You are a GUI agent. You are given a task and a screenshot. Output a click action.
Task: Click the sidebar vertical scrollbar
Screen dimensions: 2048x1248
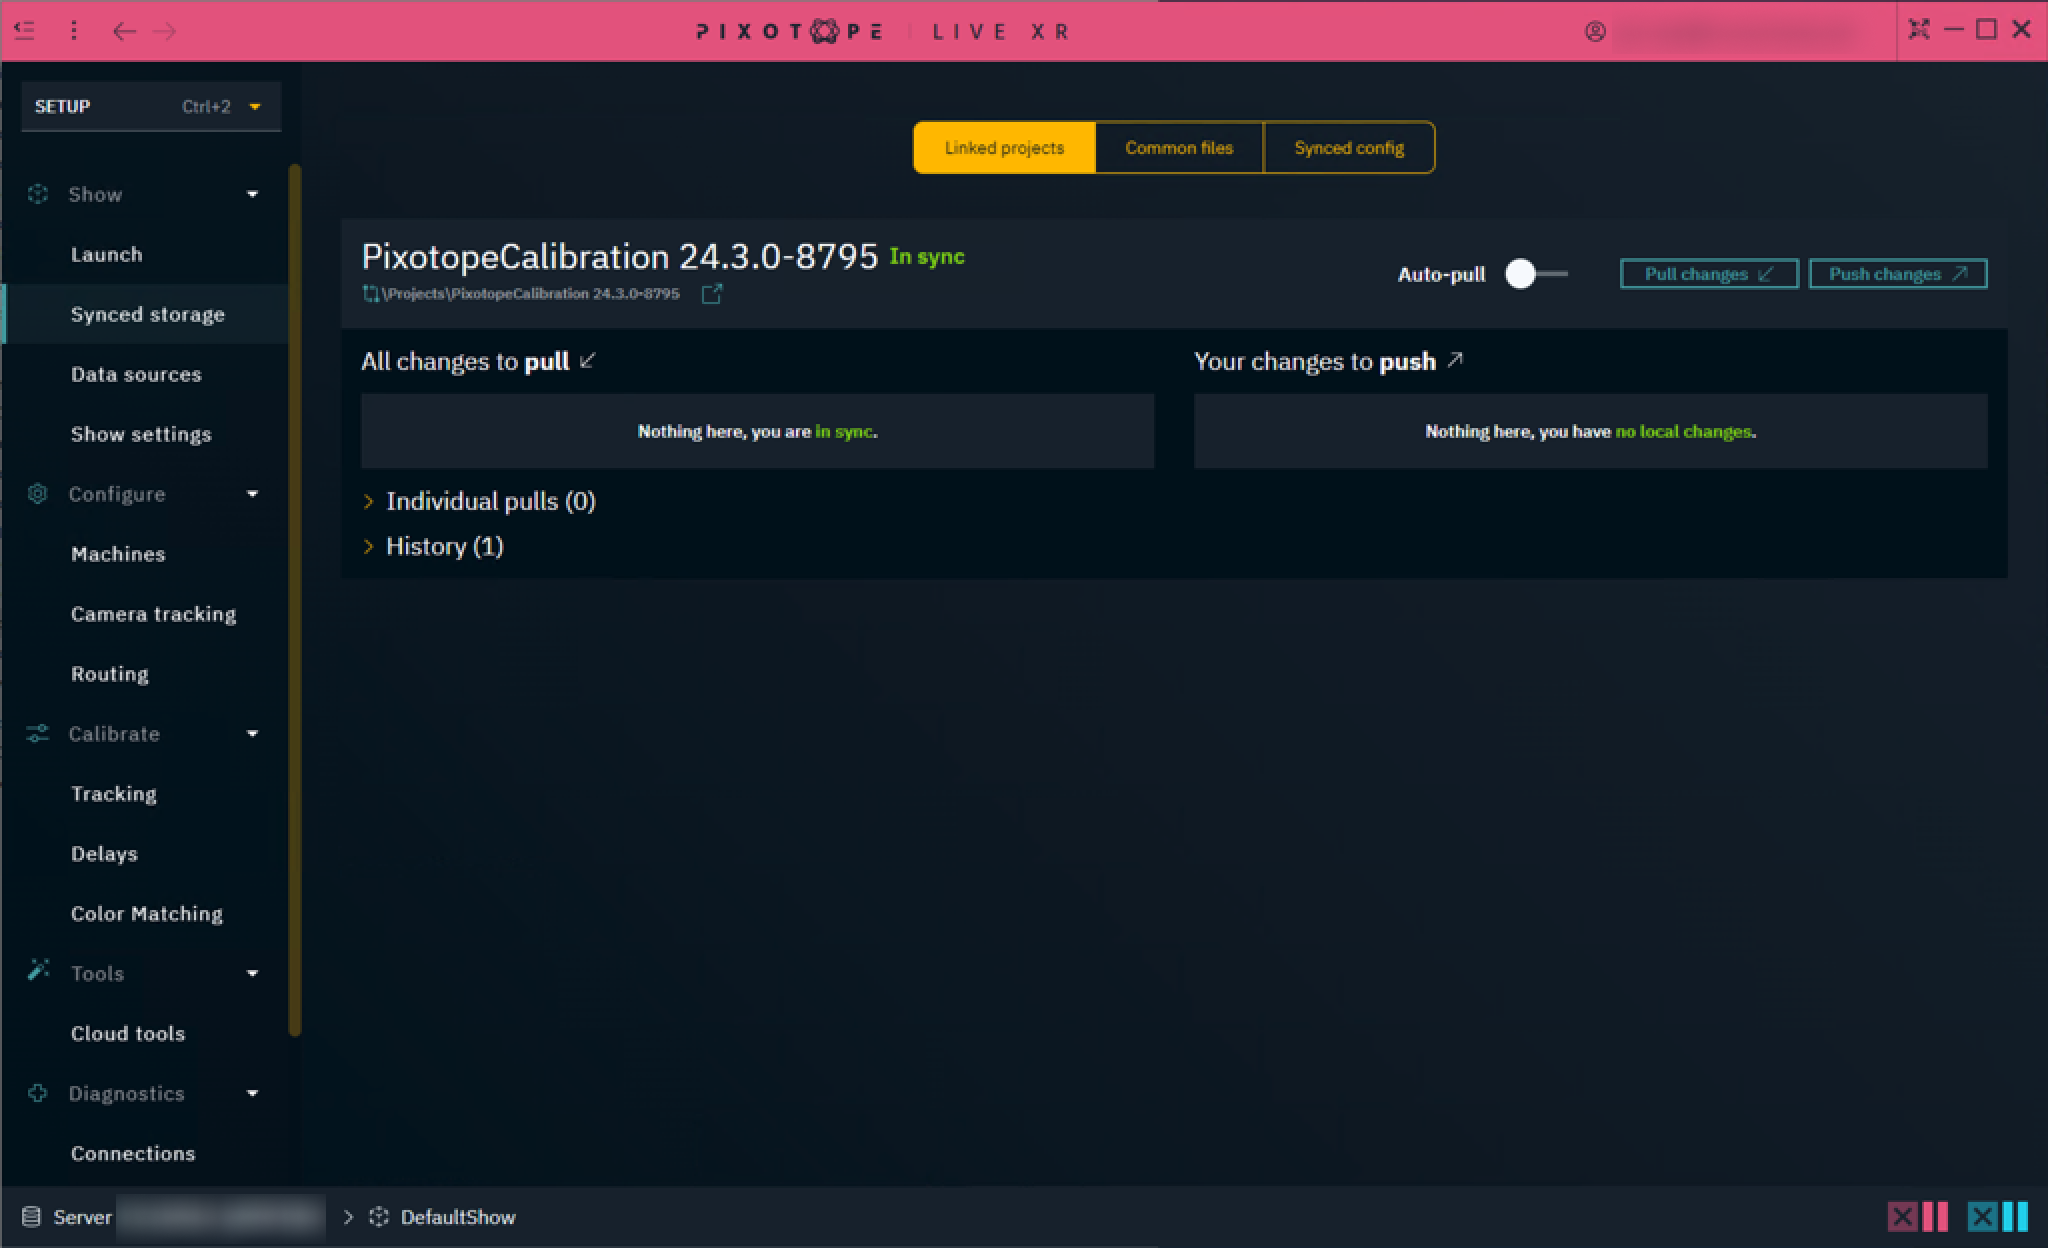click(294, 600)
